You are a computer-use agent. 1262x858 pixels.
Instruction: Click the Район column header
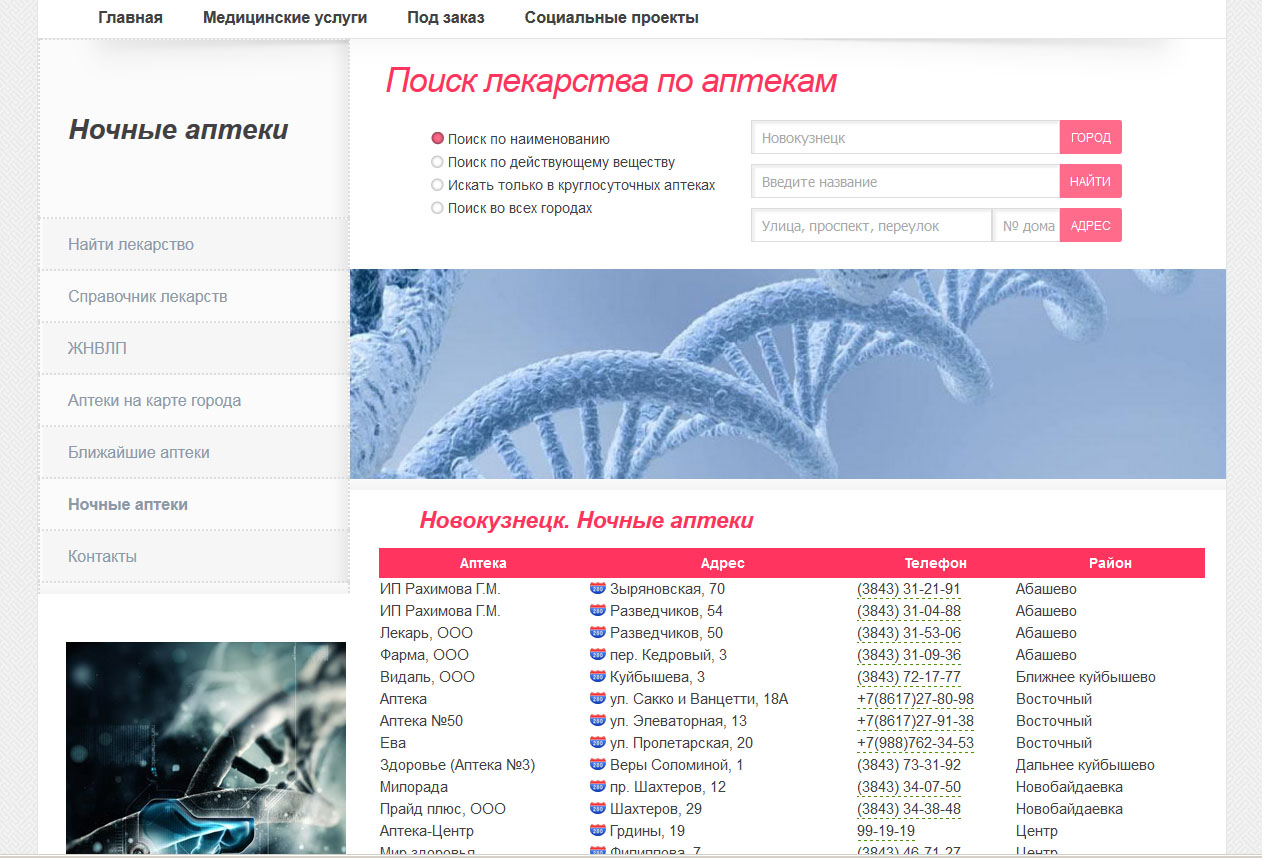click(x=1110, y=563)
